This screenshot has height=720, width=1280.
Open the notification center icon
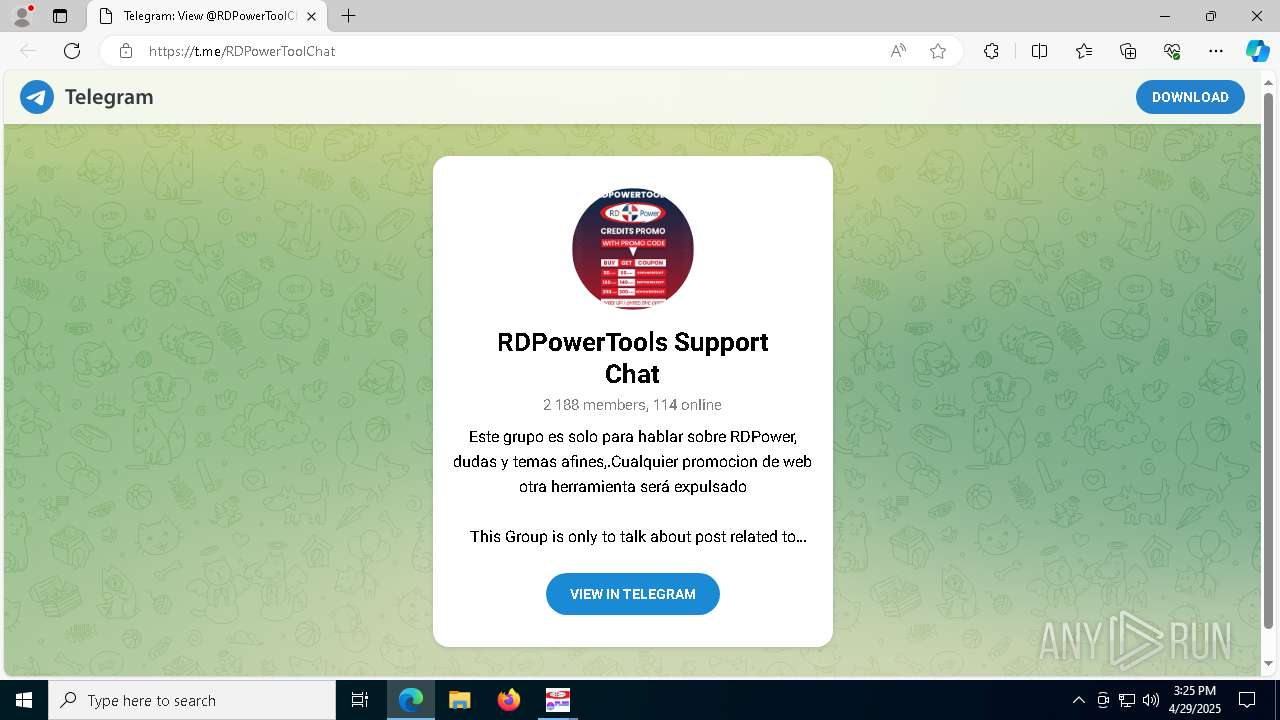[x=1247, y=700]
